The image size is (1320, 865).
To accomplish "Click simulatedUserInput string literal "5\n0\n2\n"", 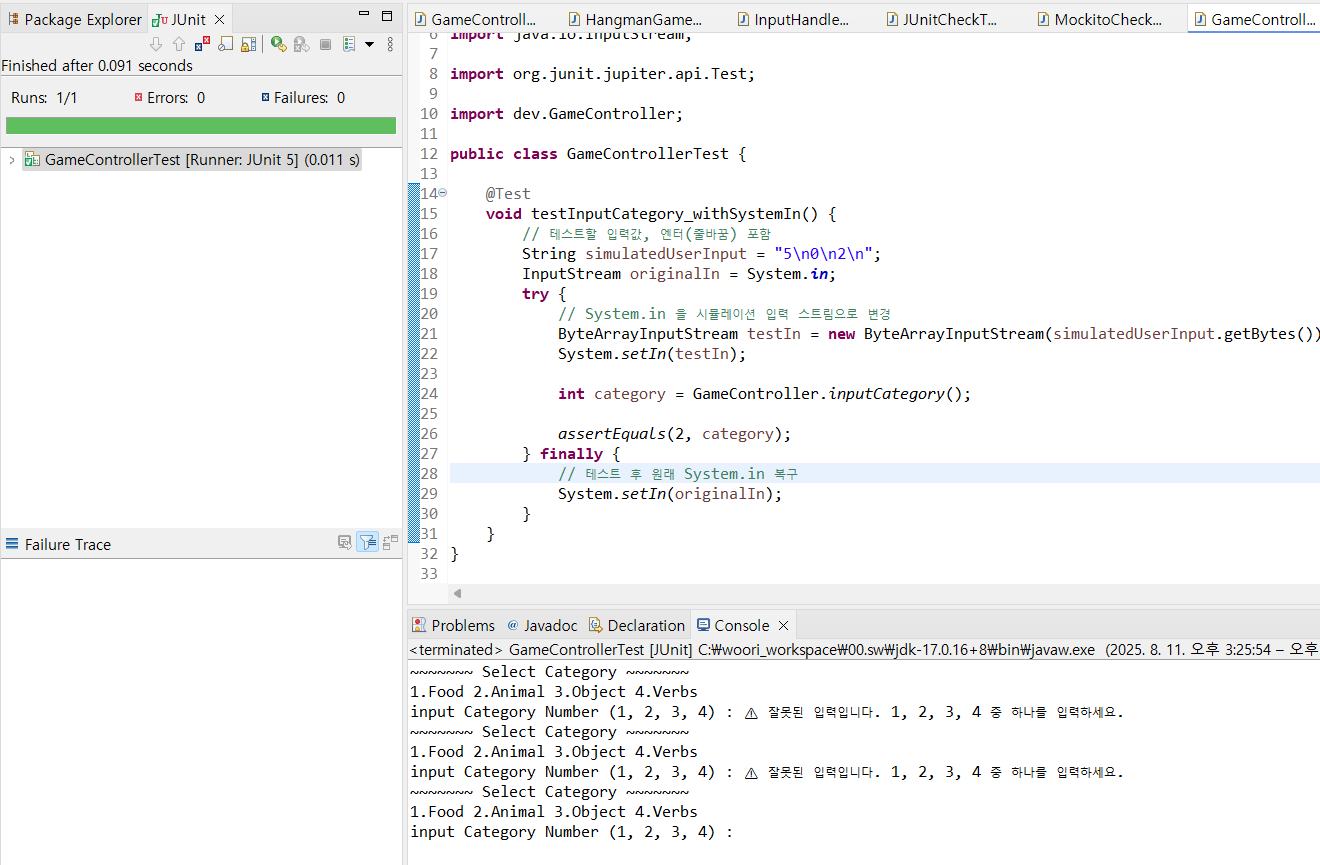I will 824,254.
